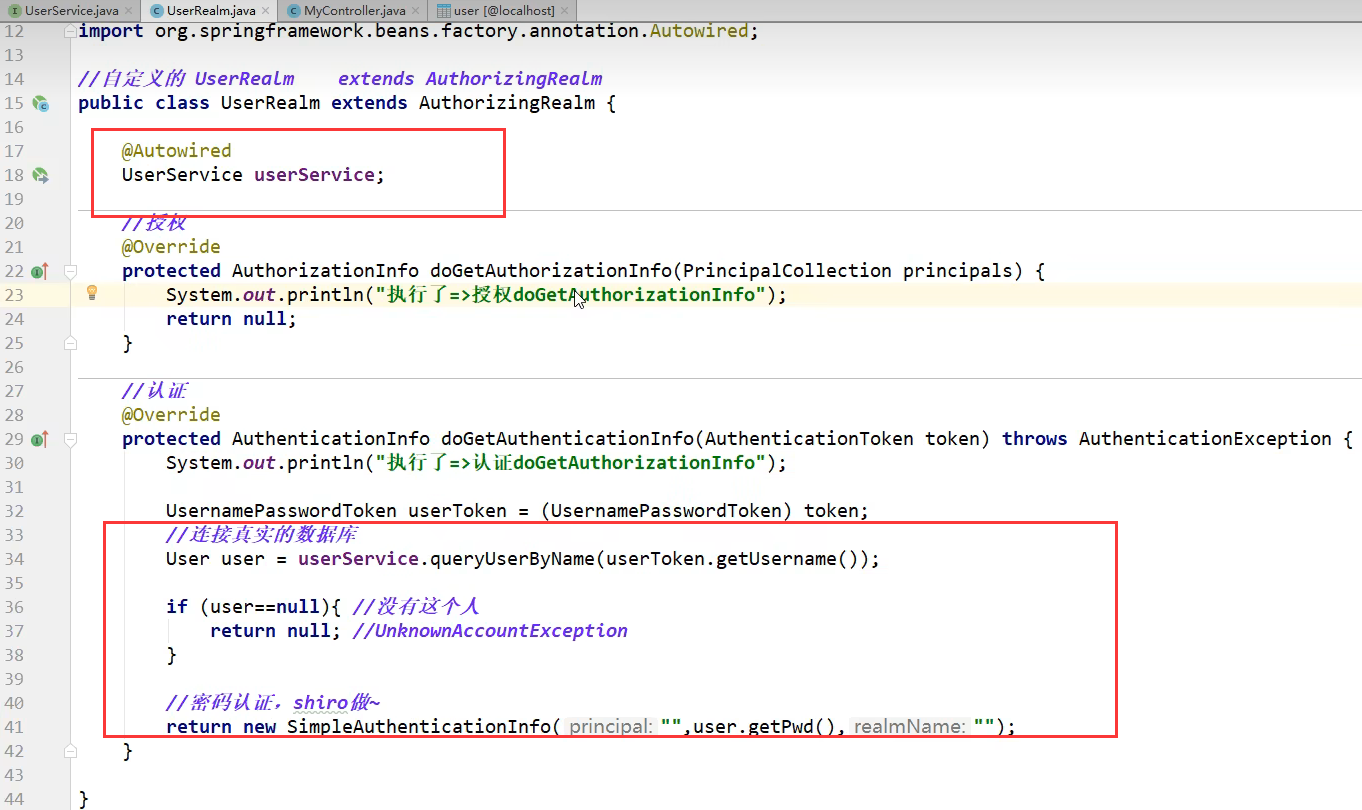This screenshot has height=810, width=1362.
Task: Click the userService field name on line 18
Action: [x=313, y=175]
